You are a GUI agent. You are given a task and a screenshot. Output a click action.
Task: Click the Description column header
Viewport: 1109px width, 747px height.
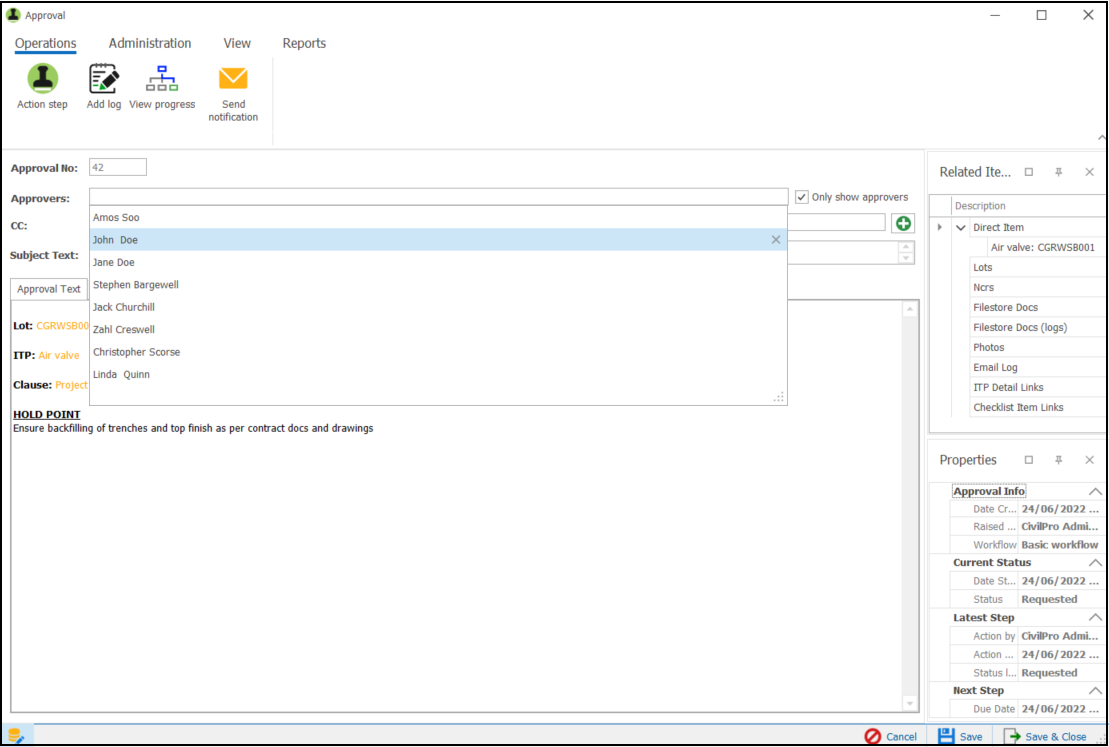(x=980, y=206)
